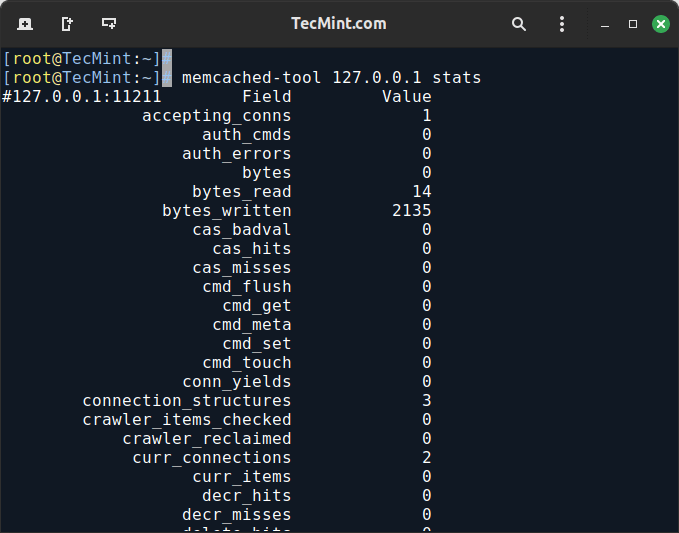Select the cmd_get field
The image size is (679, 533).
tap(257, 306)
